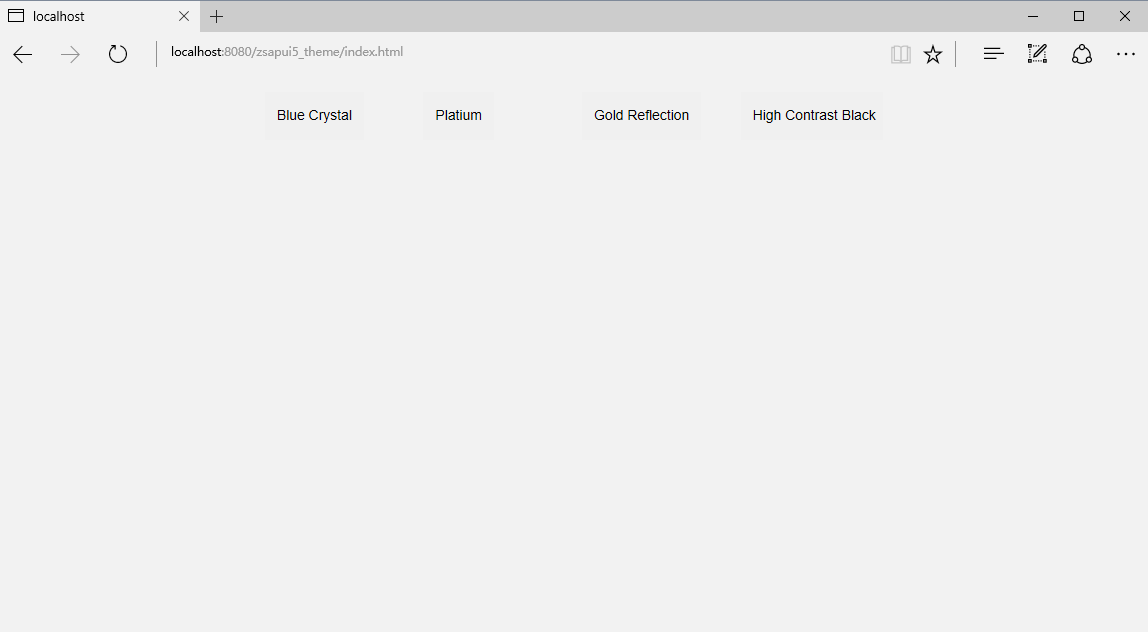Click the Forward navigation arrow

click(x=70, y=54)
